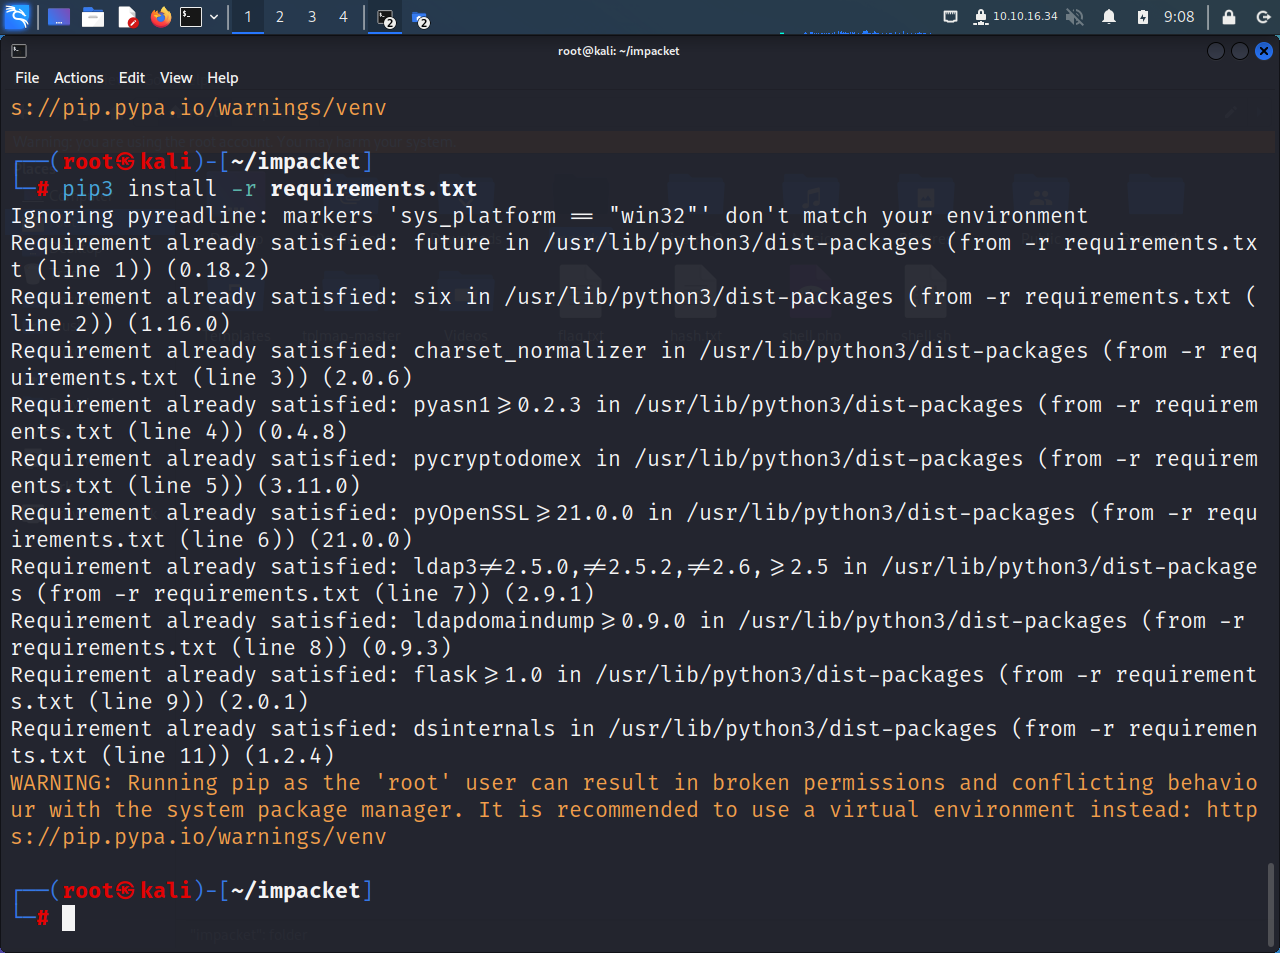
Task: Click 'requirements.txt' in the typed command
Action: [374, 189]
